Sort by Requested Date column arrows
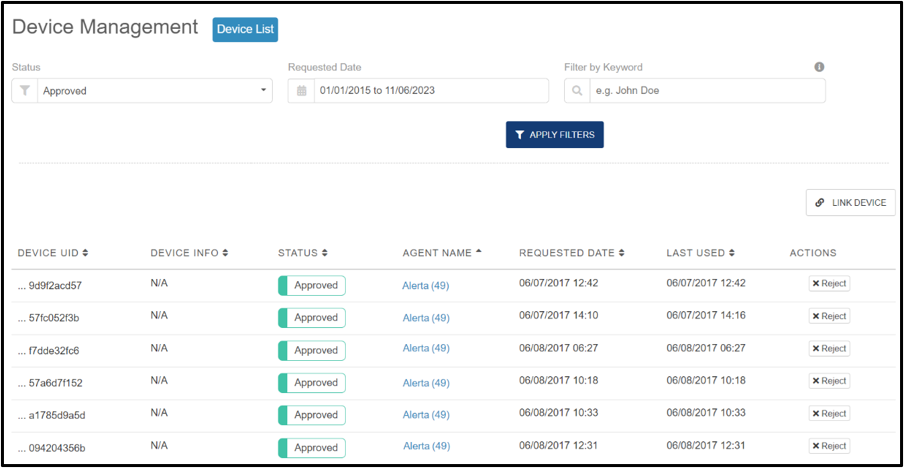 tap(622, 253)
